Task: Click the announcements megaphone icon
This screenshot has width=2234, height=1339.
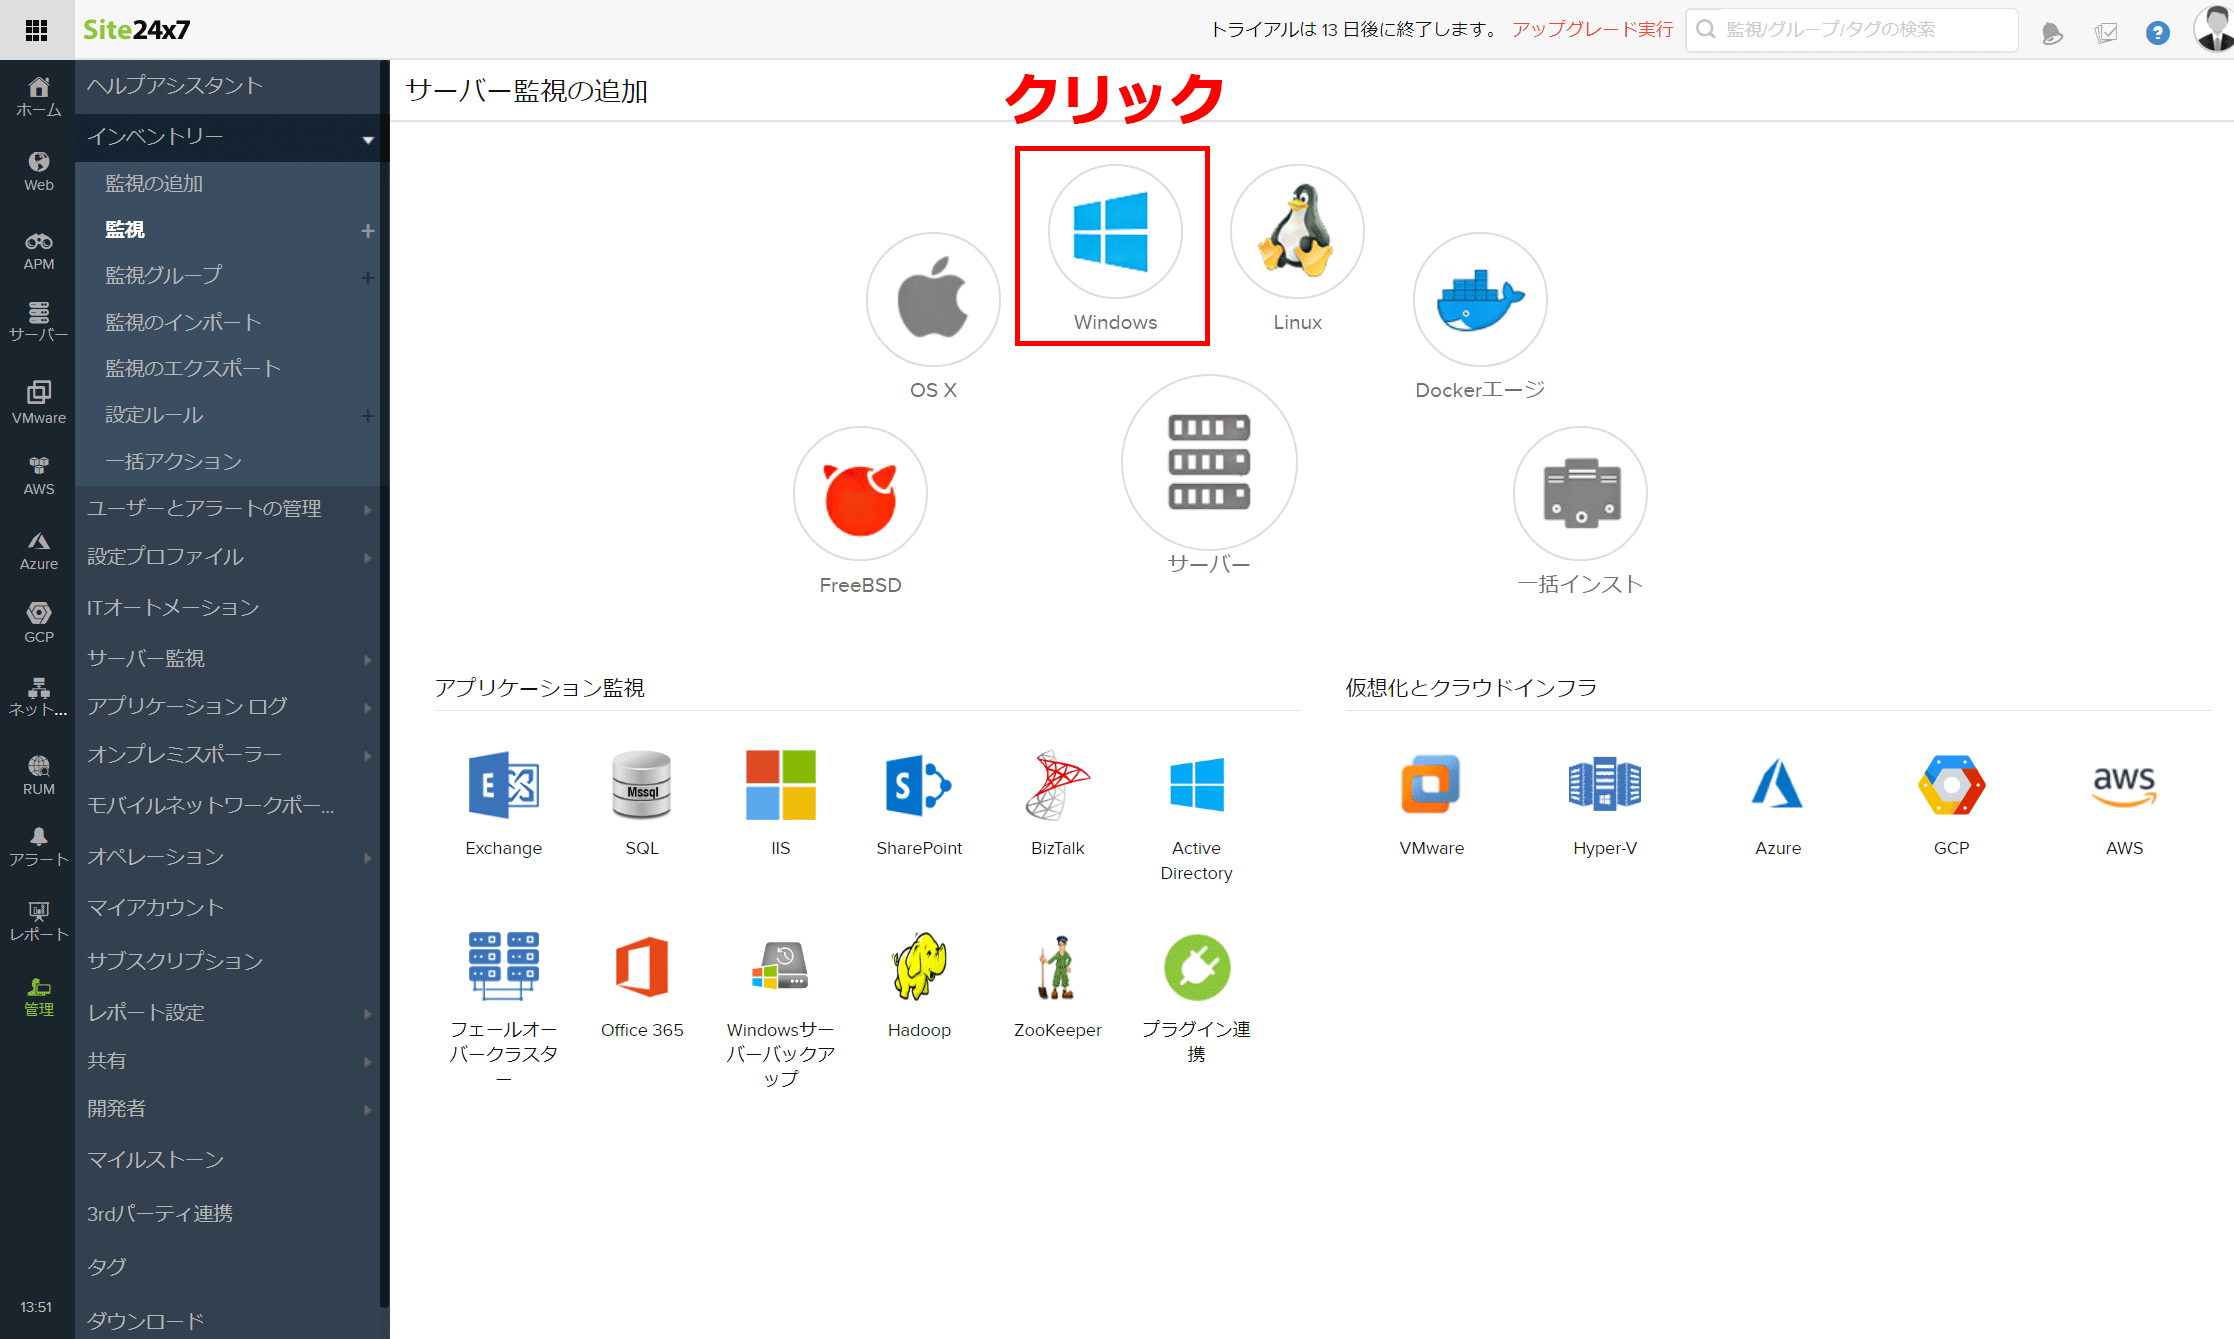Action: (2052, 33)
